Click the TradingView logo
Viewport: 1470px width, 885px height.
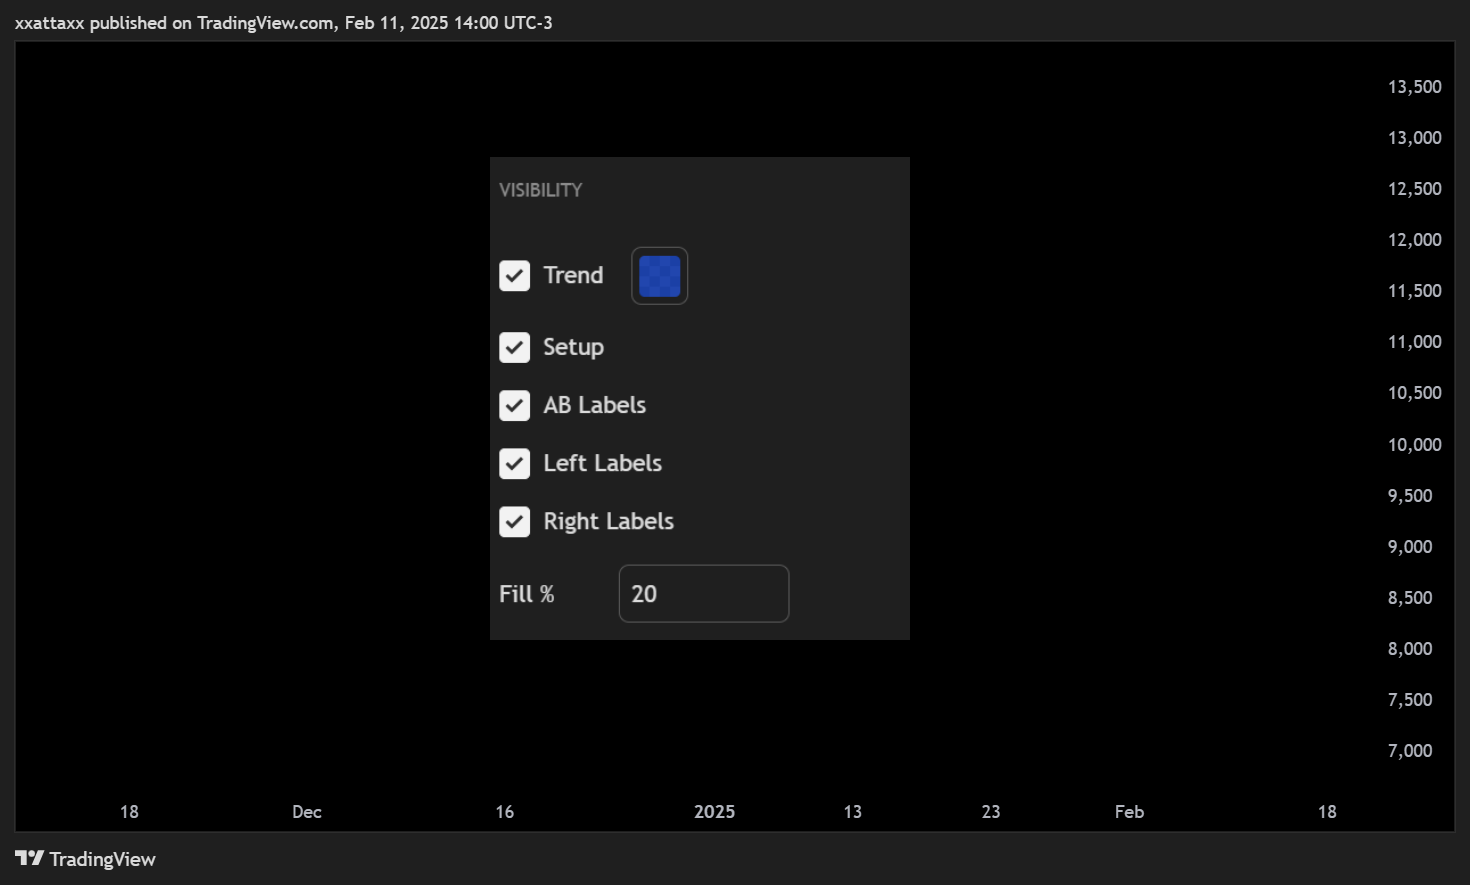point(86,859)
